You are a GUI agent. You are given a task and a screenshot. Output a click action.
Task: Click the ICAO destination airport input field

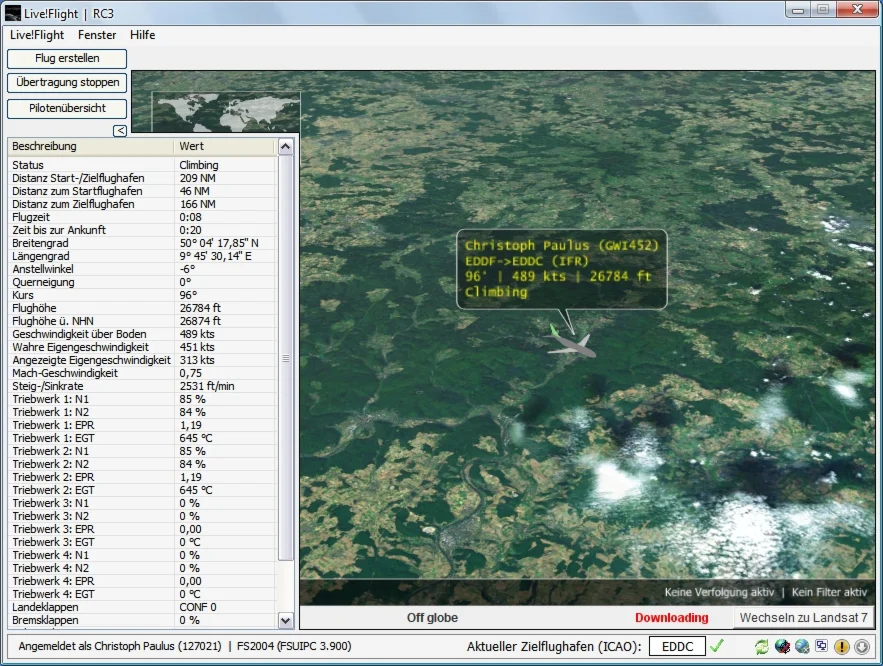[677, 647]
